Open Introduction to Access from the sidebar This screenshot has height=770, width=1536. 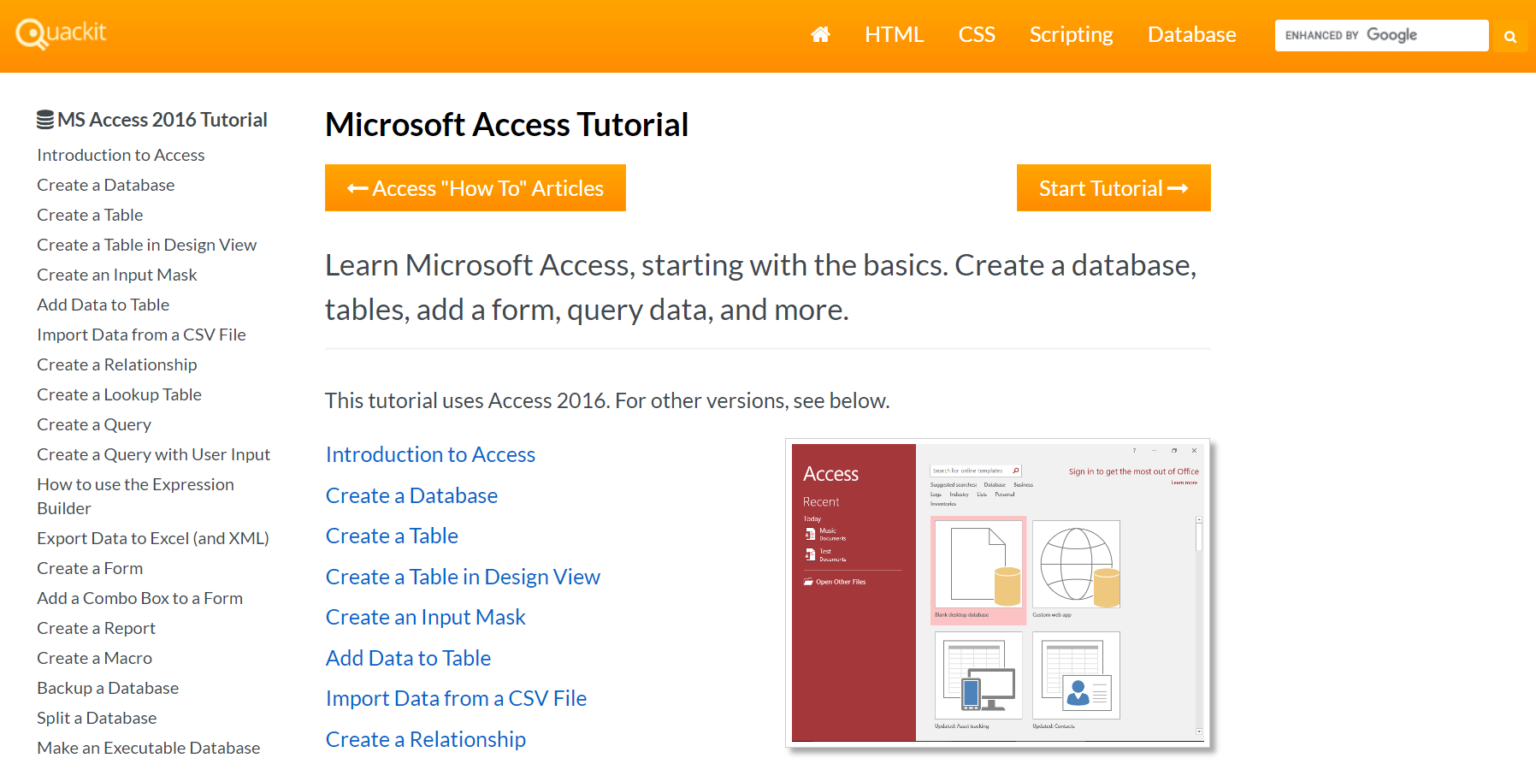(x=120, y=154)
